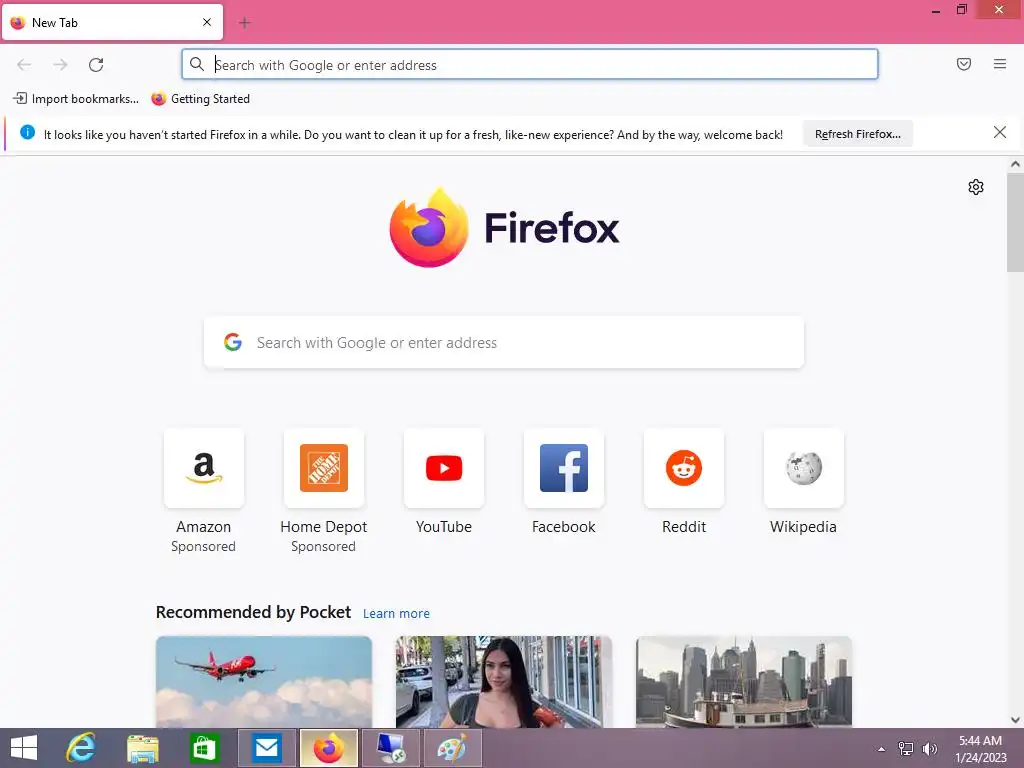This screenshot has width=1024, height=768.
Task: Open the Save to Pocket icon
Action: point(963,64)
